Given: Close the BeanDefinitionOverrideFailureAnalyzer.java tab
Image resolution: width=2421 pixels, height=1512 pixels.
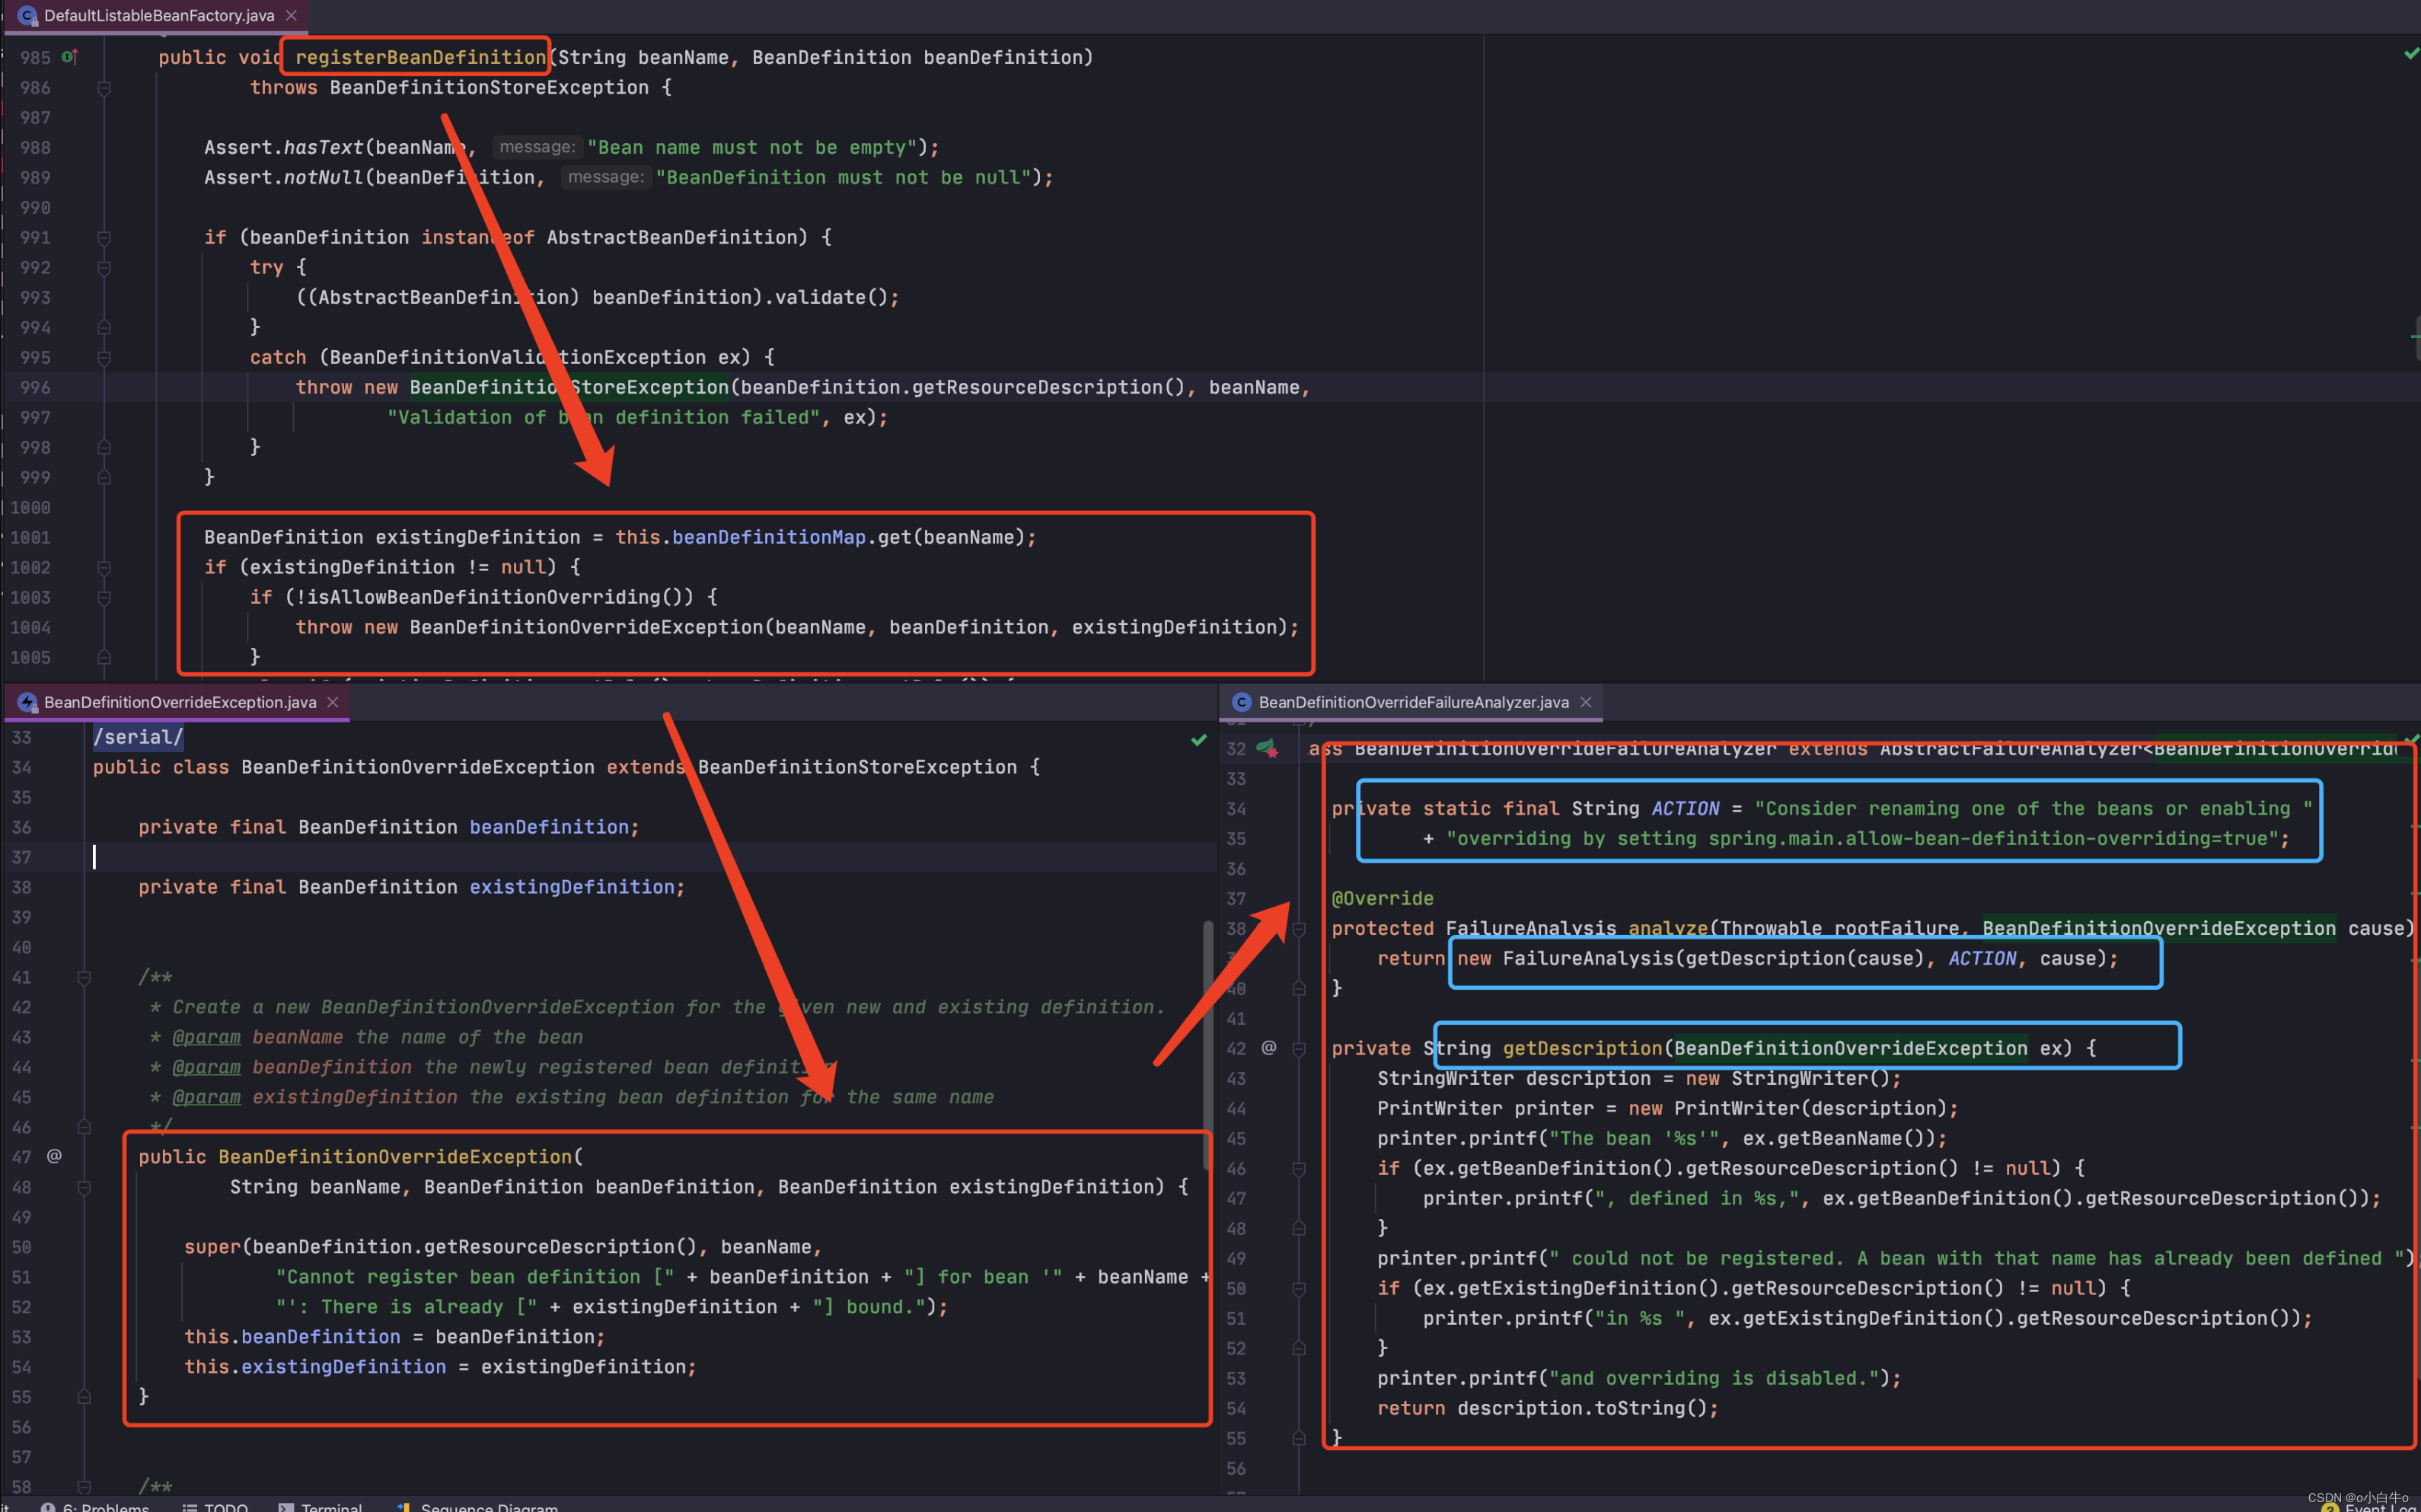Looking at the screenshot, I should [x=1586, y=702].
